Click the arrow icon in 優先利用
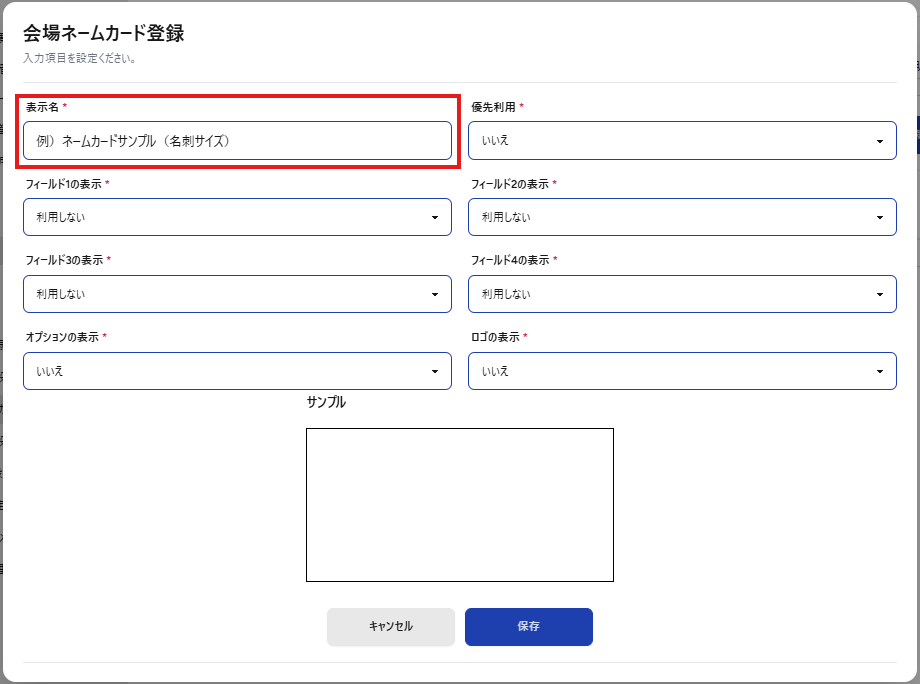The height and width of the screenshot is (684, 920). click(879, 141)
